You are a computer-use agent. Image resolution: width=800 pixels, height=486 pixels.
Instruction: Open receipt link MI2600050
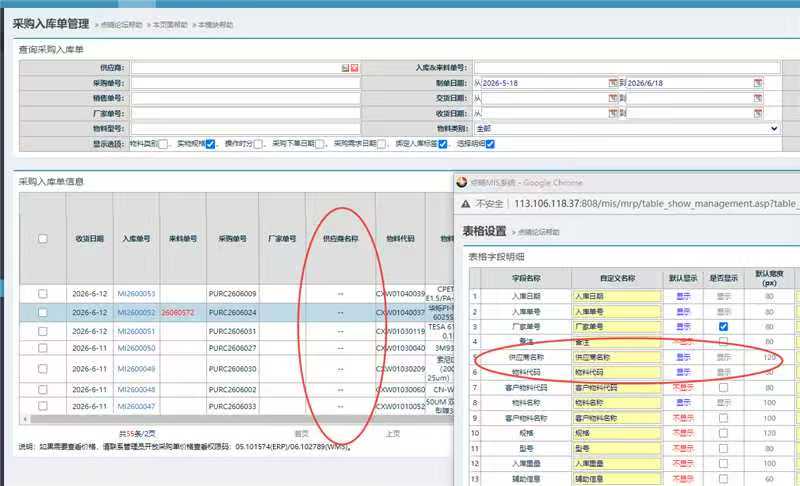coord(136,348)
